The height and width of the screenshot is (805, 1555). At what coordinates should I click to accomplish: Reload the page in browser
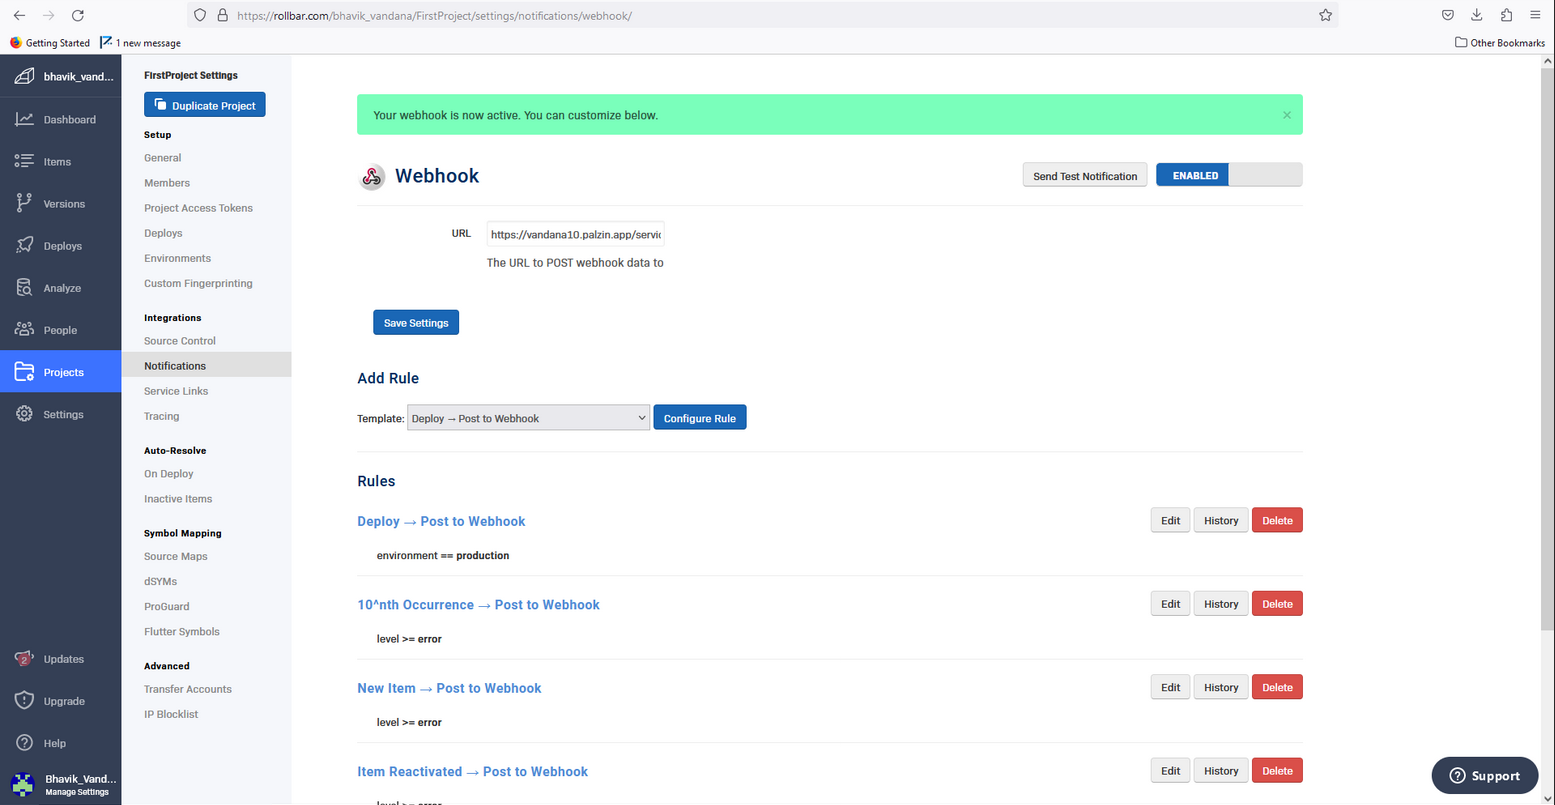78,15
